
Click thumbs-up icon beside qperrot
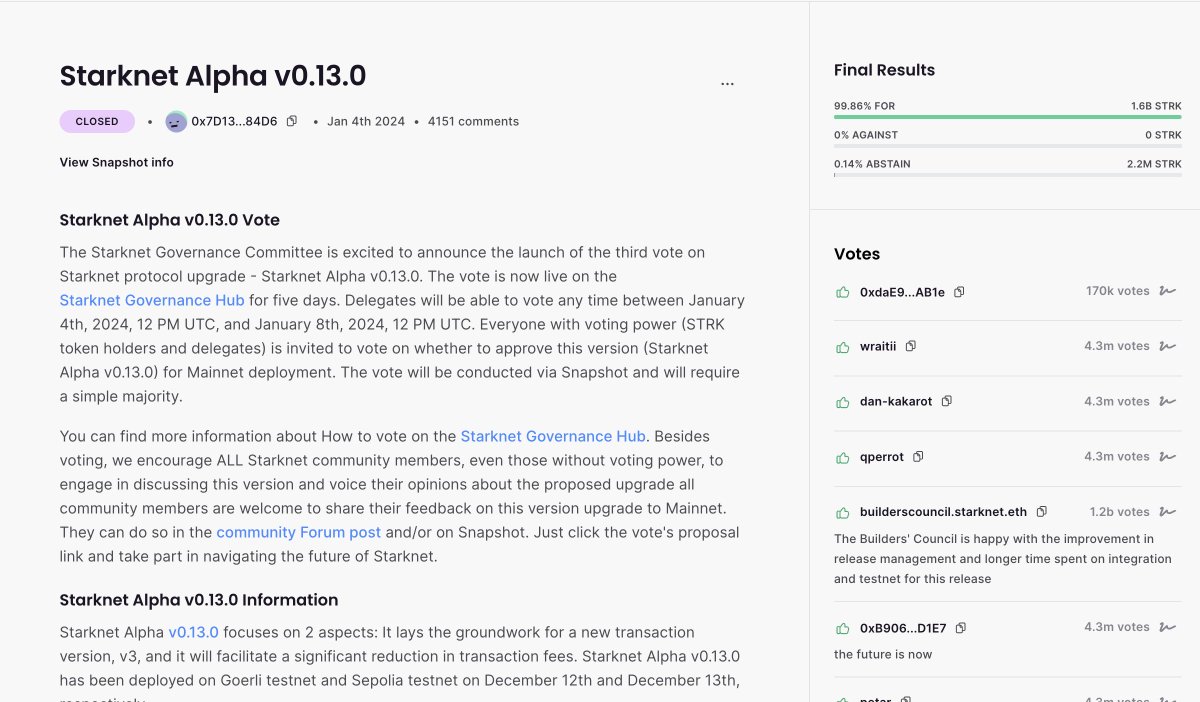842,457
